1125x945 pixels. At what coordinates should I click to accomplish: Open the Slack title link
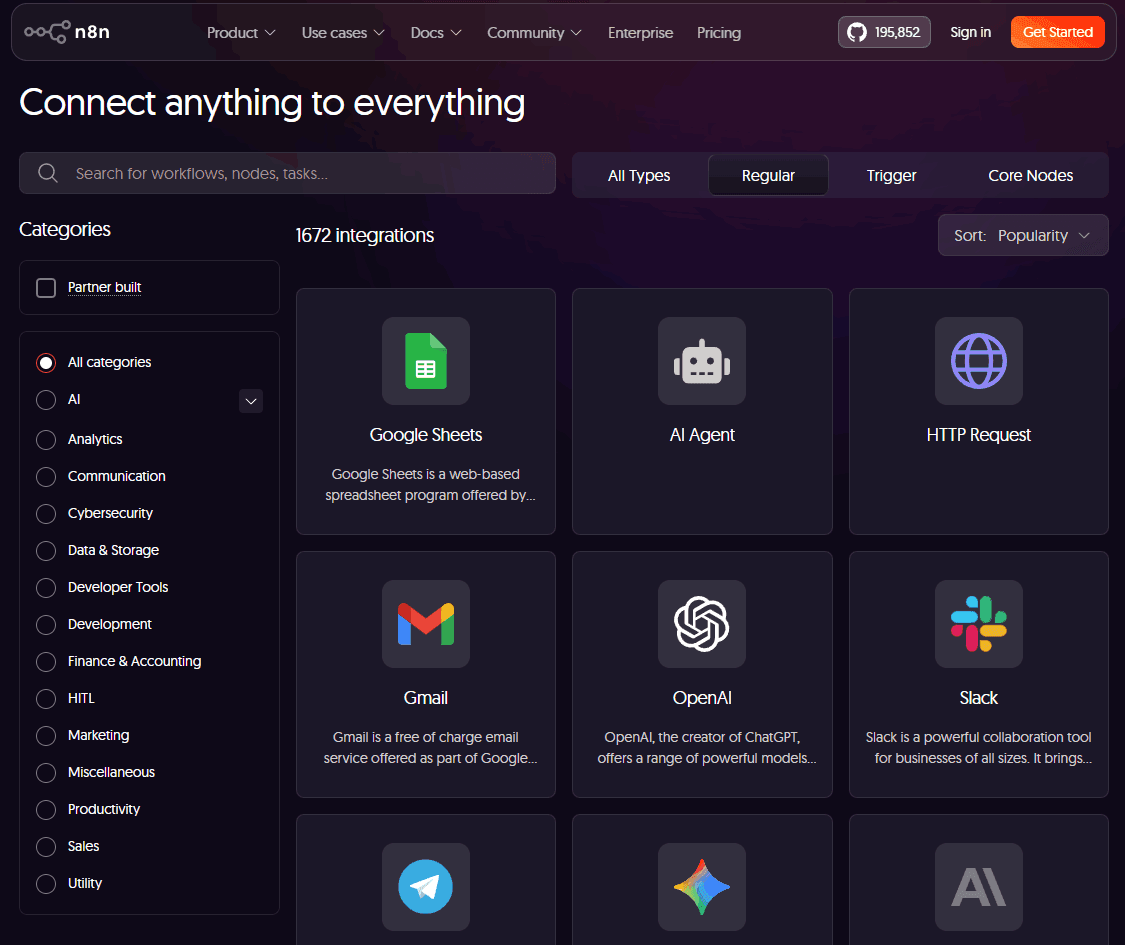[979, 697]
